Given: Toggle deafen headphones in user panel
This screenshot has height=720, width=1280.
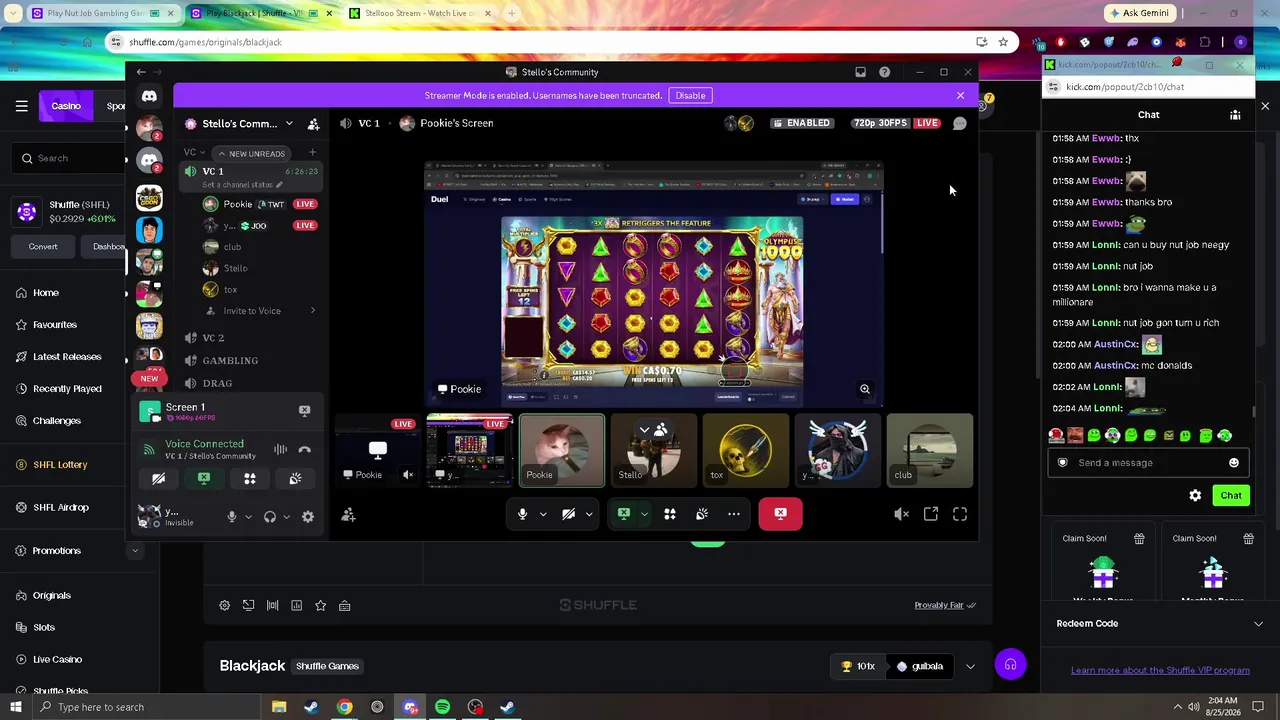Looking at the screenshot, I should [270, 517].
